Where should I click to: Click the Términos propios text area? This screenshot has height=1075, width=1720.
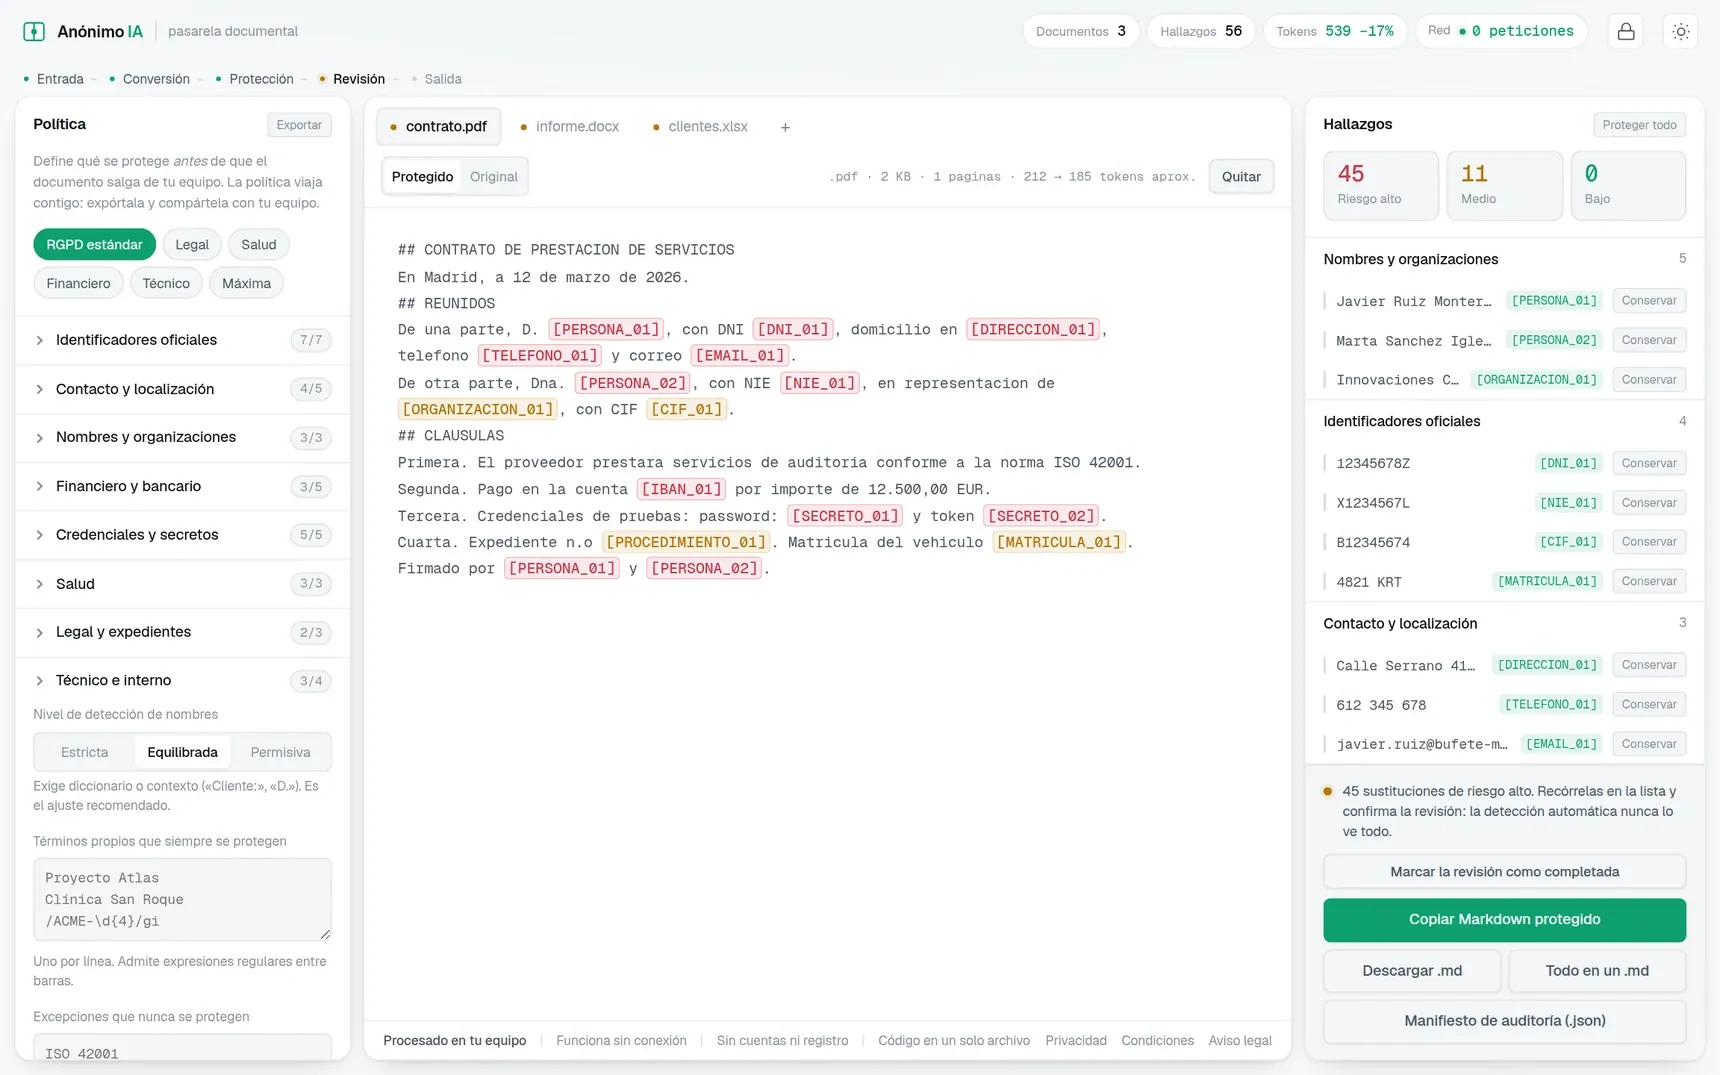click(x=182, y=900)
